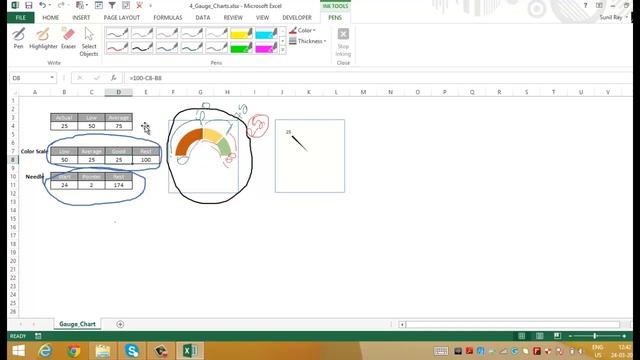This screenshot has height=360, width=640.
Task: Choose the cyan highlighter swatch
Action: [266, 33]
